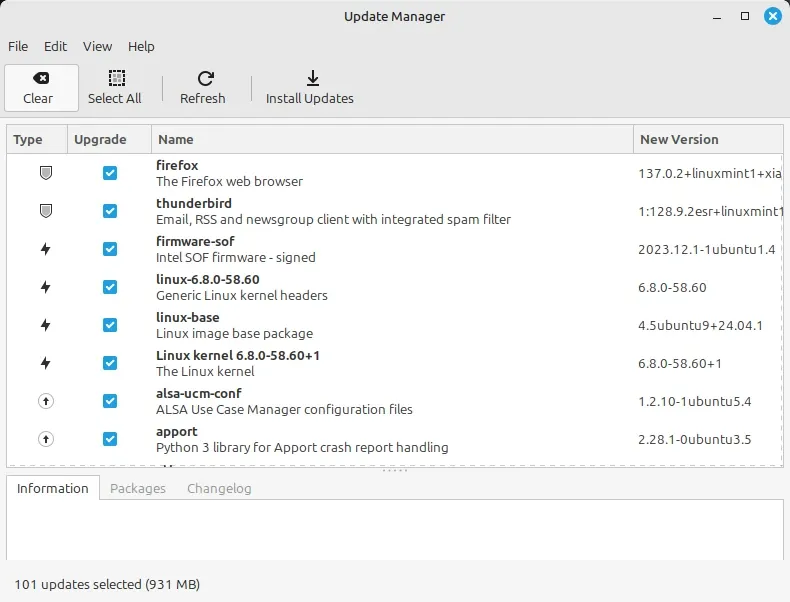Select the linux-6.8.0-58.60 package name
Image resolution: width=790 pixels, height=602 pixels.
click(208, 280)
